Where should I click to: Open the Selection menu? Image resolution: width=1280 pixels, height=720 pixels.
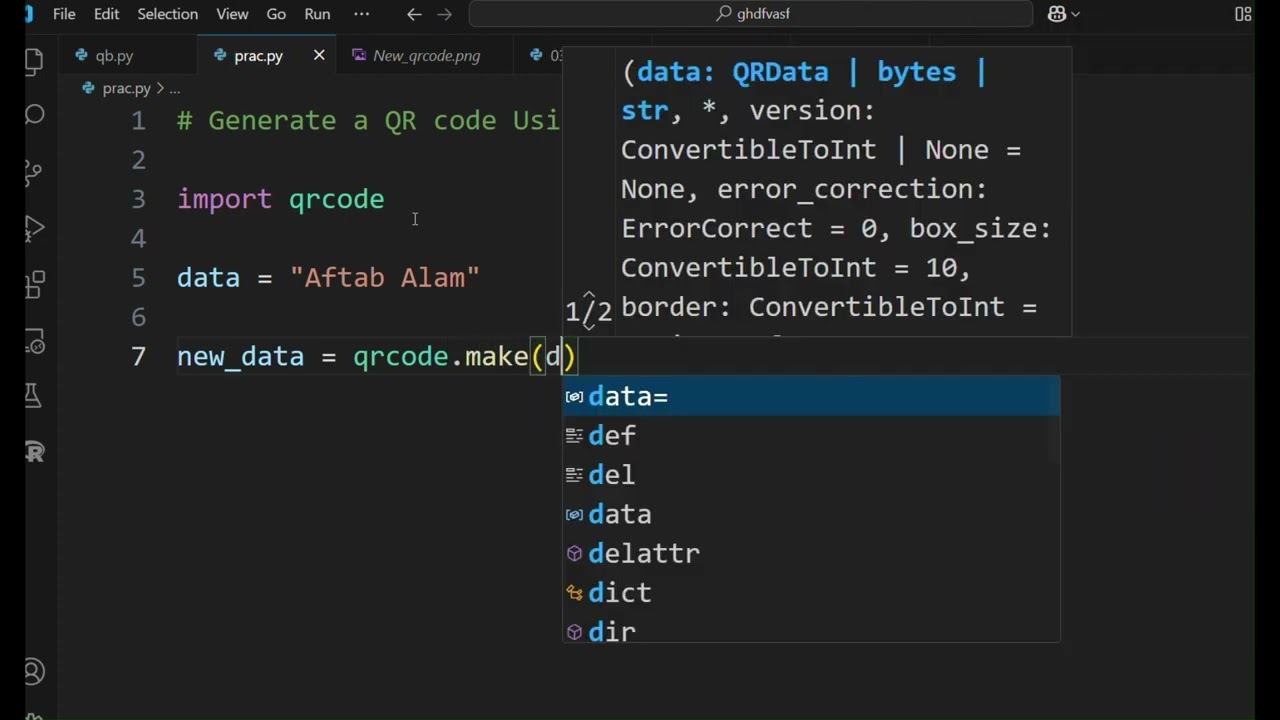pos(167,14)
